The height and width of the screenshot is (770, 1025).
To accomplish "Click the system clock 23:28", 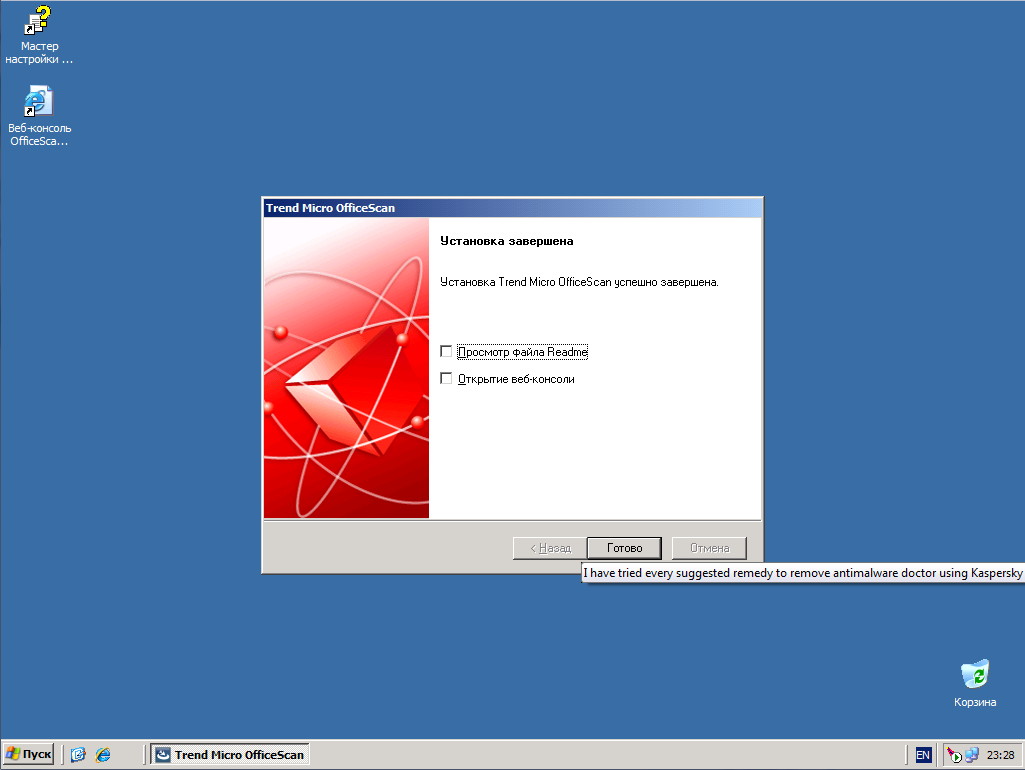I will tap(1000, 755).
